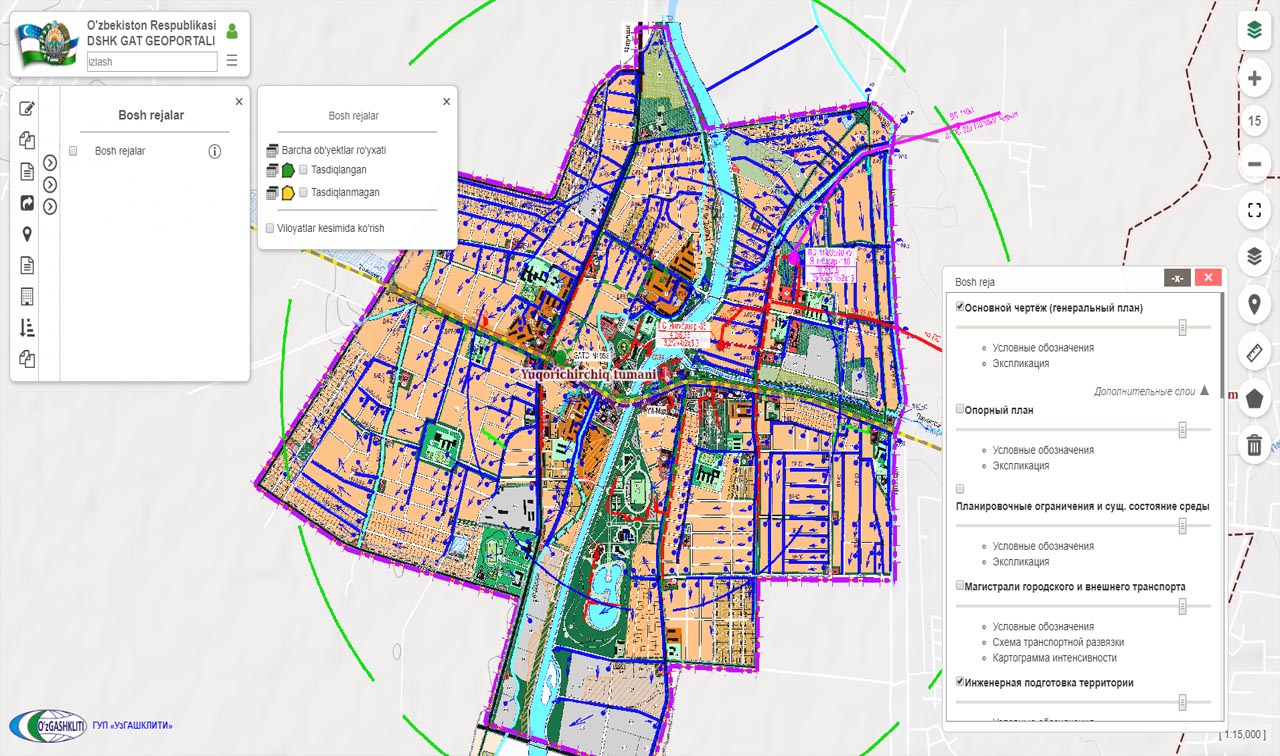Check the Планировочные ограничения layer checkbox
The image size is (1280, 756).
point(960,489)
